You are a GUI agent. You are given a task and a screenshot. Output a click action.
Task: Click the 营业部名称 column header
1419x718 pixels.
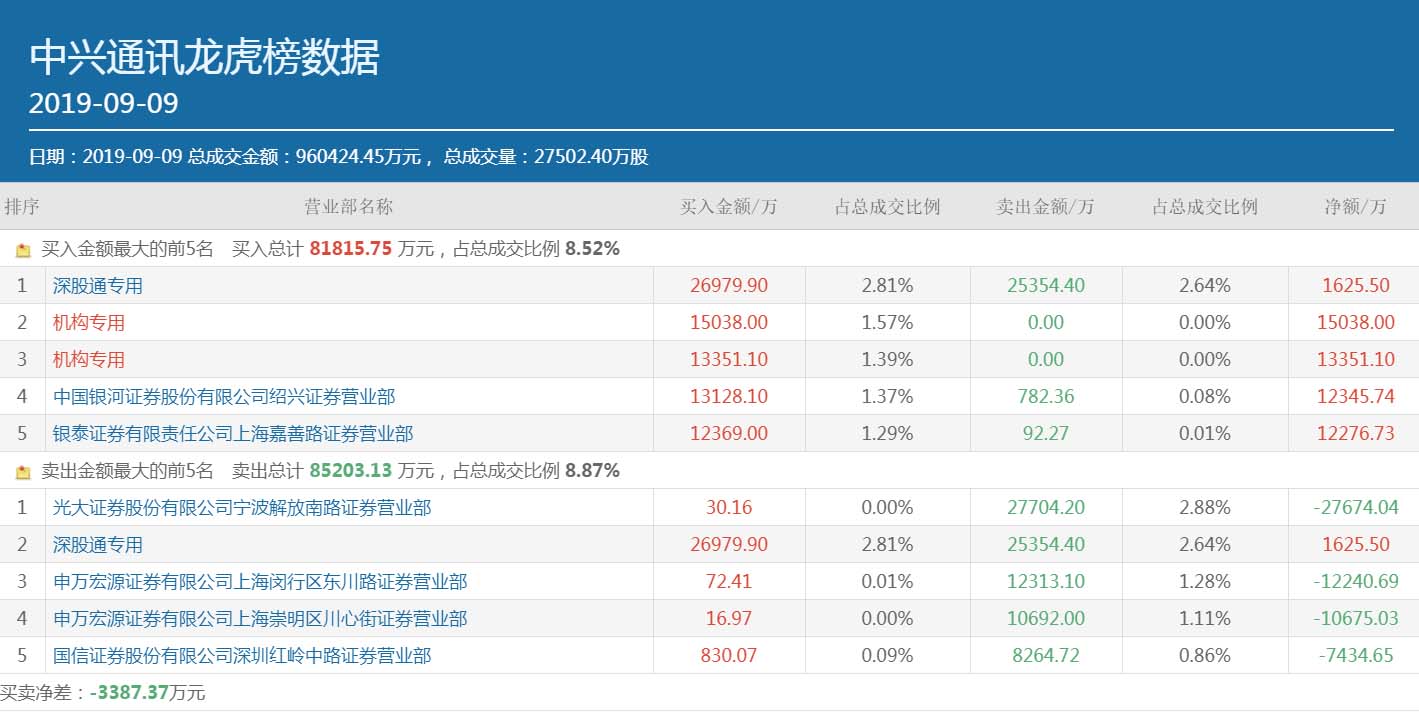(349, 207)
